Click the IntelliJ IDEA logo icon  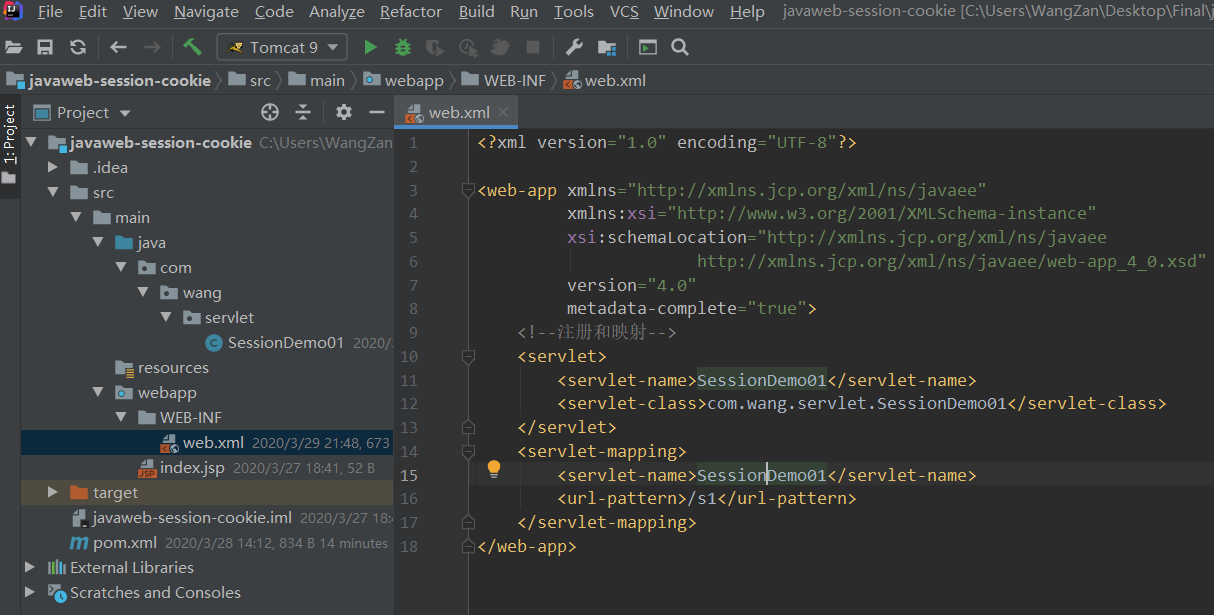13,12
